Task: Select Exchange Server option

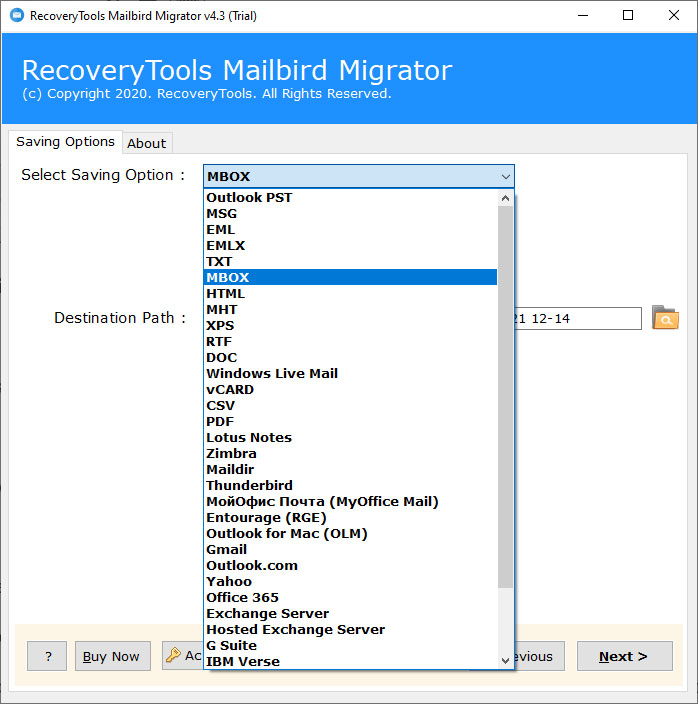Action: 350,614
